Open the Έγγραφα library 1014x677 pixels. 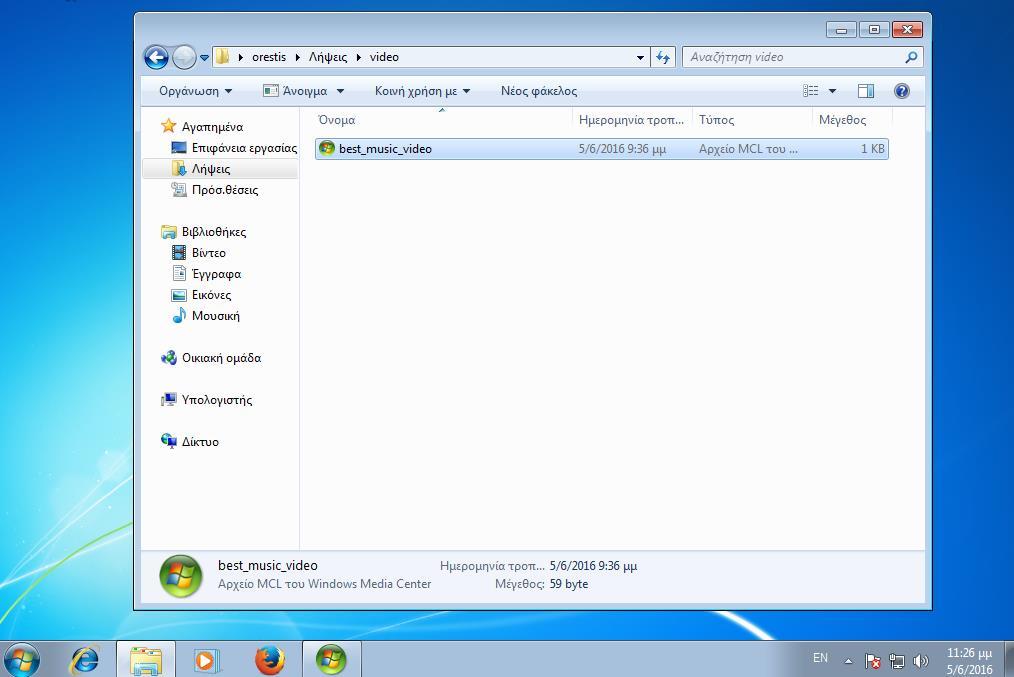[x=216, y=274]
